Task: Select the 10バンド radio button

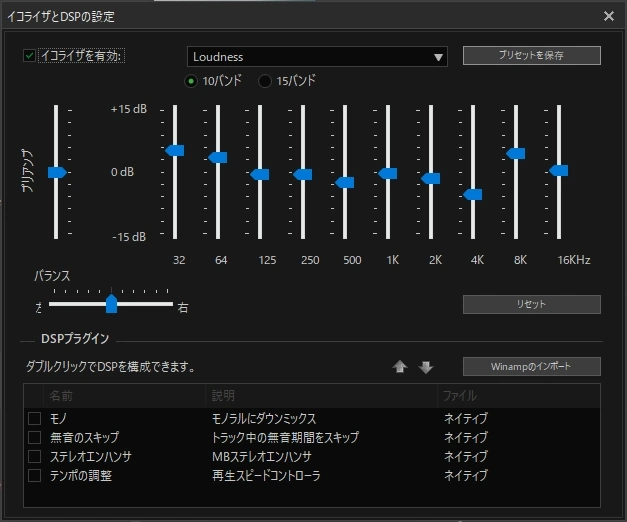Action: coord(191,81)
